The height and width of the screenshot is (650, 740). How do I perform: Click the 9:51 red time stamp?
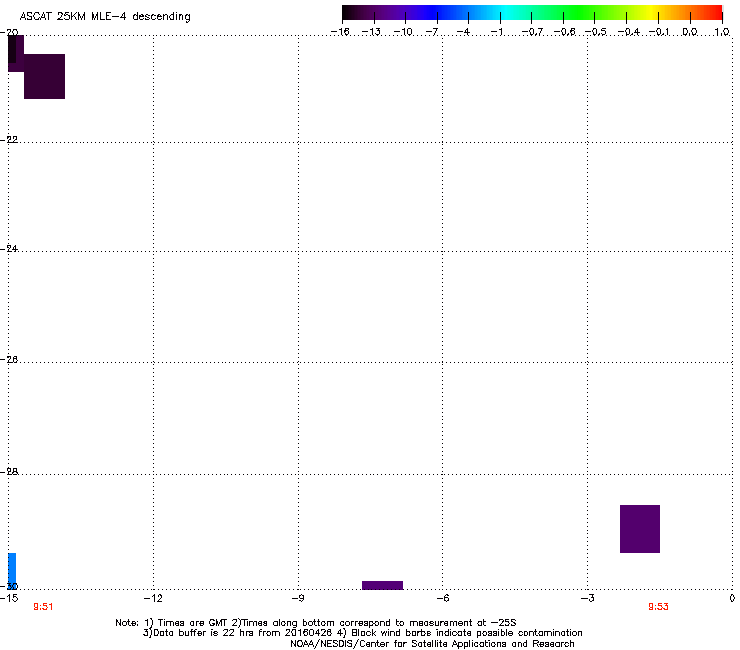[43, 607]
